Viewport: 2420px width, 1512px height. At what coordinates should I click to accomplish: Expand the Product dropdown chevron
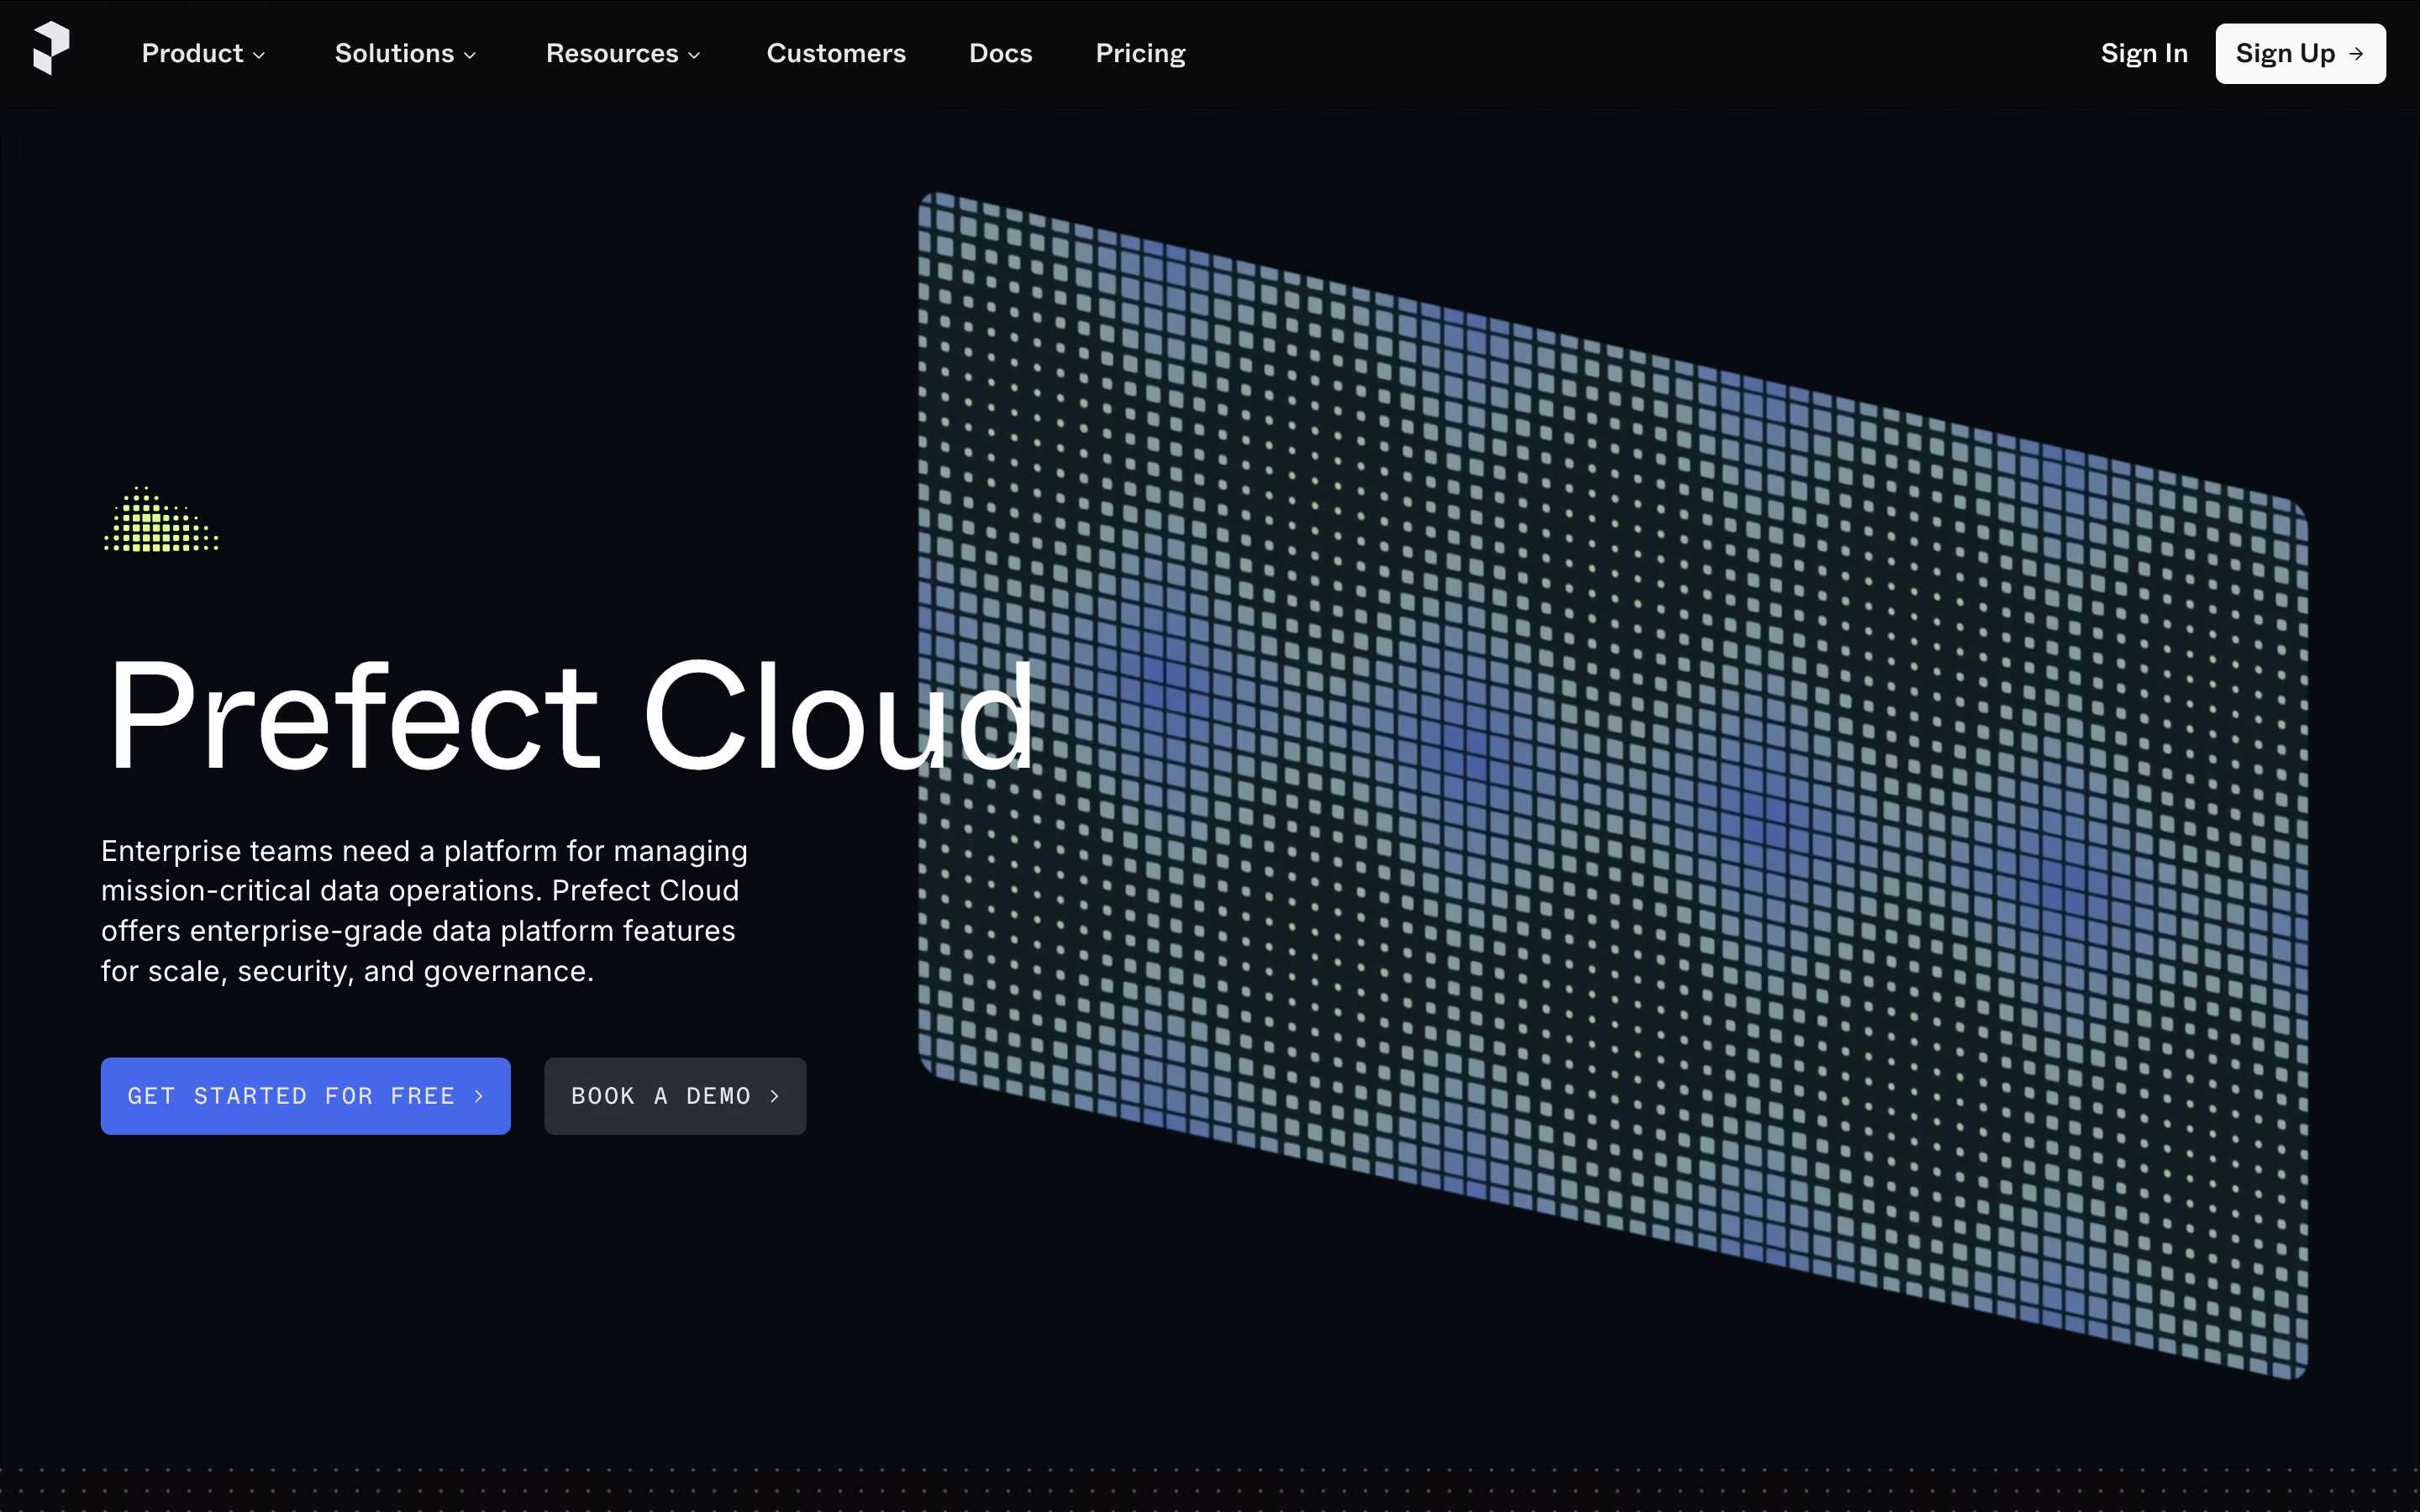click(x=259, y=56)
